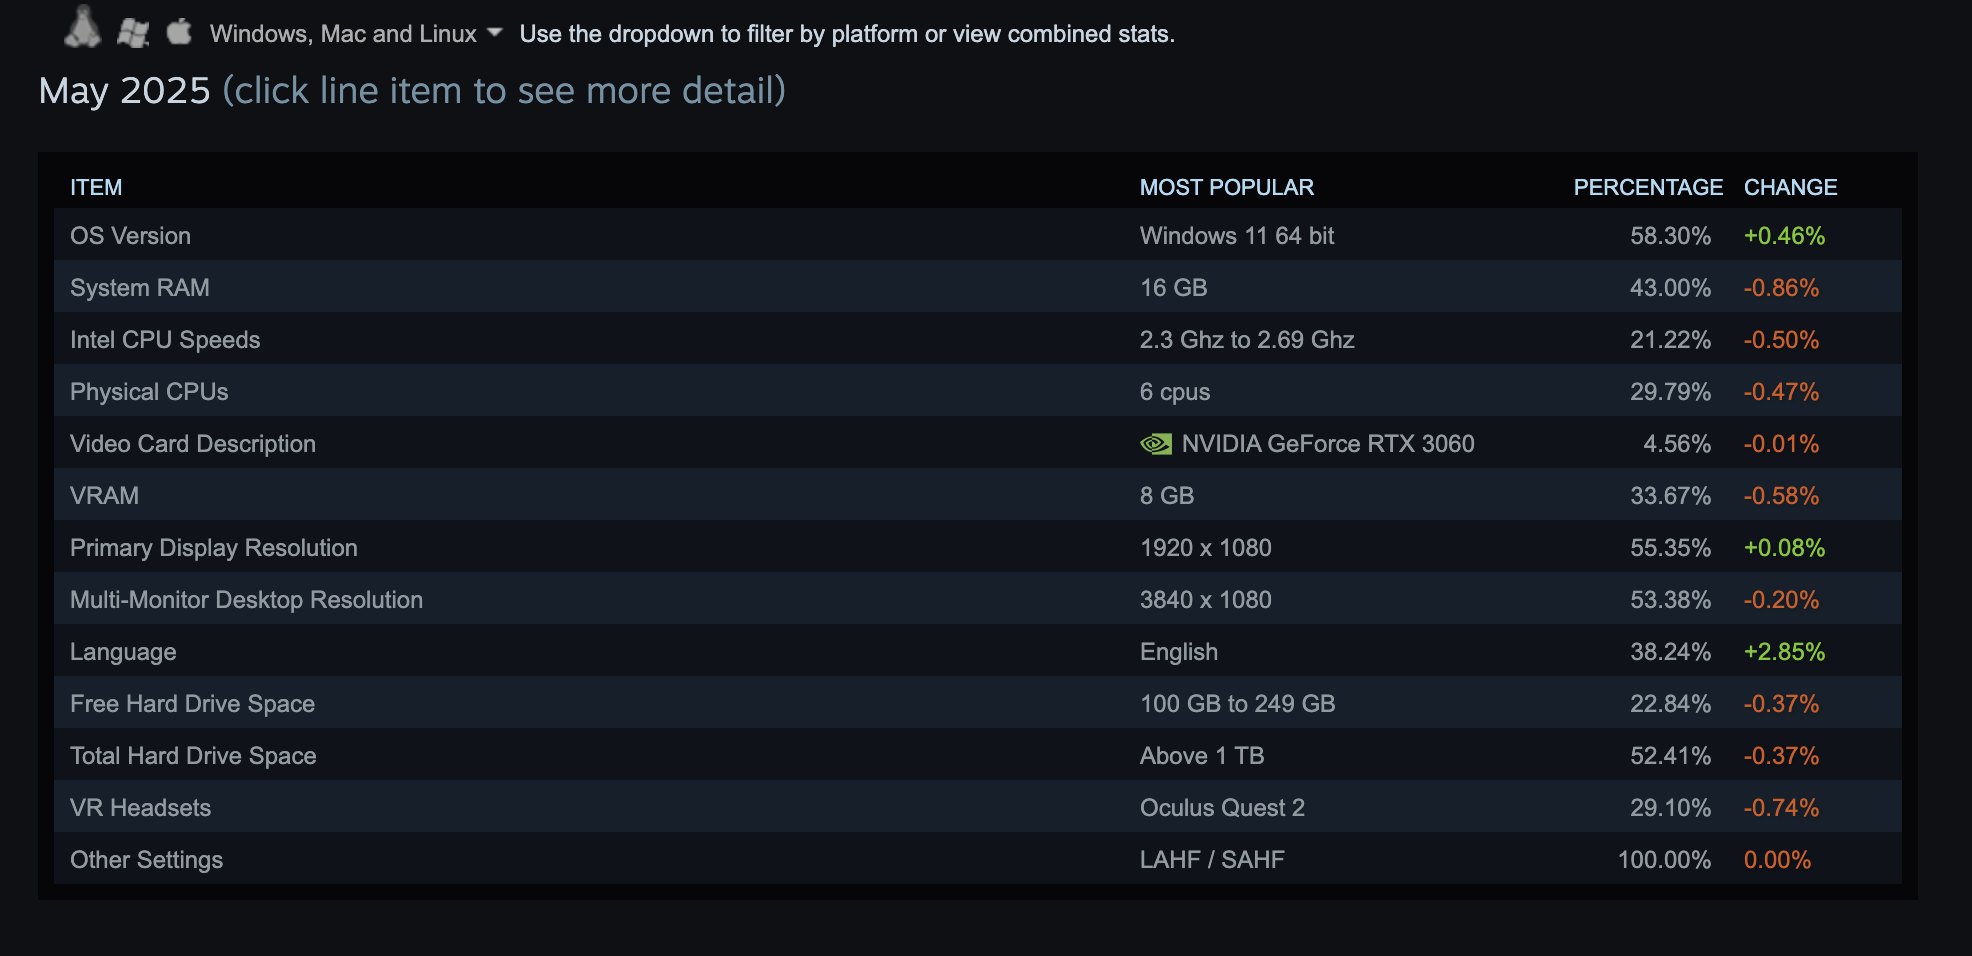Open the platform filter dropdown arrow

494,33
